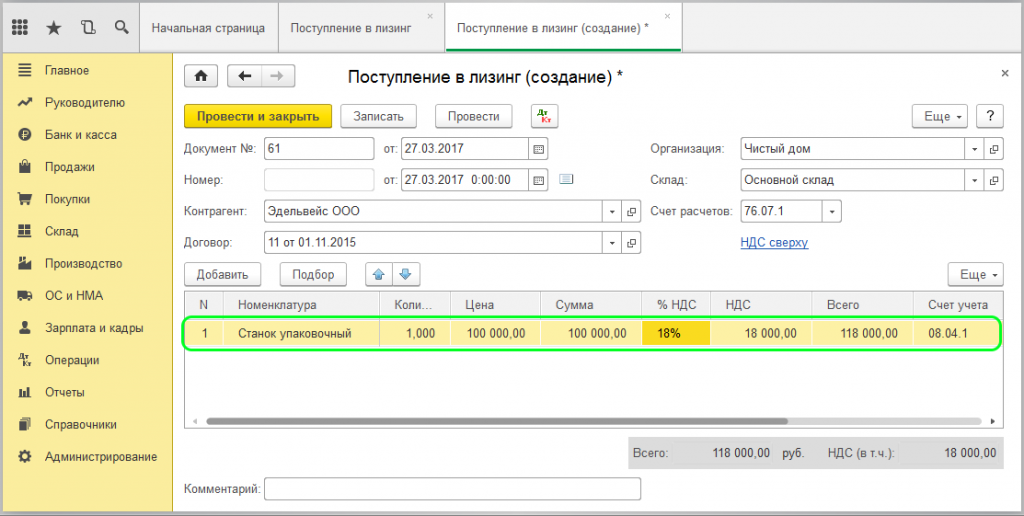1024x516 pixels.
Task: Open Favorites star icon
Action: (54, 28)
